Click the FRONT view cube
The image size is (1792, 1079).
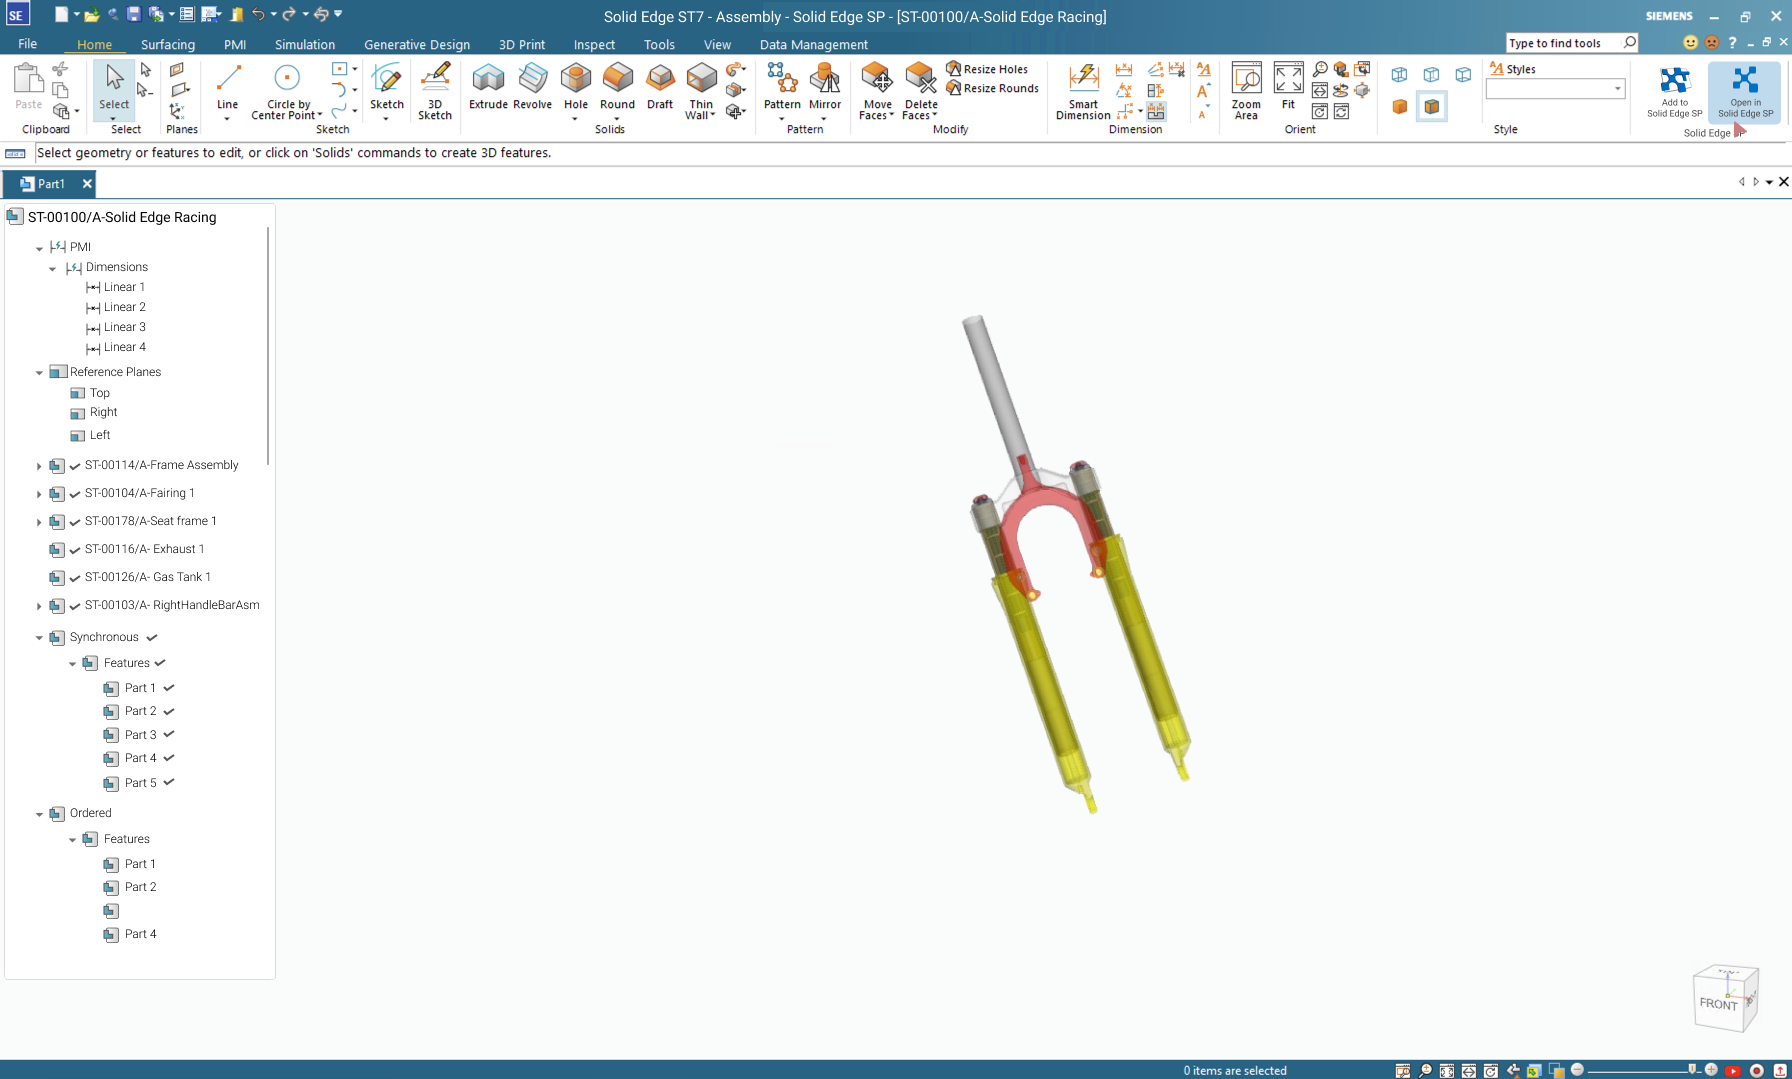click(x=1720, y=1003)
